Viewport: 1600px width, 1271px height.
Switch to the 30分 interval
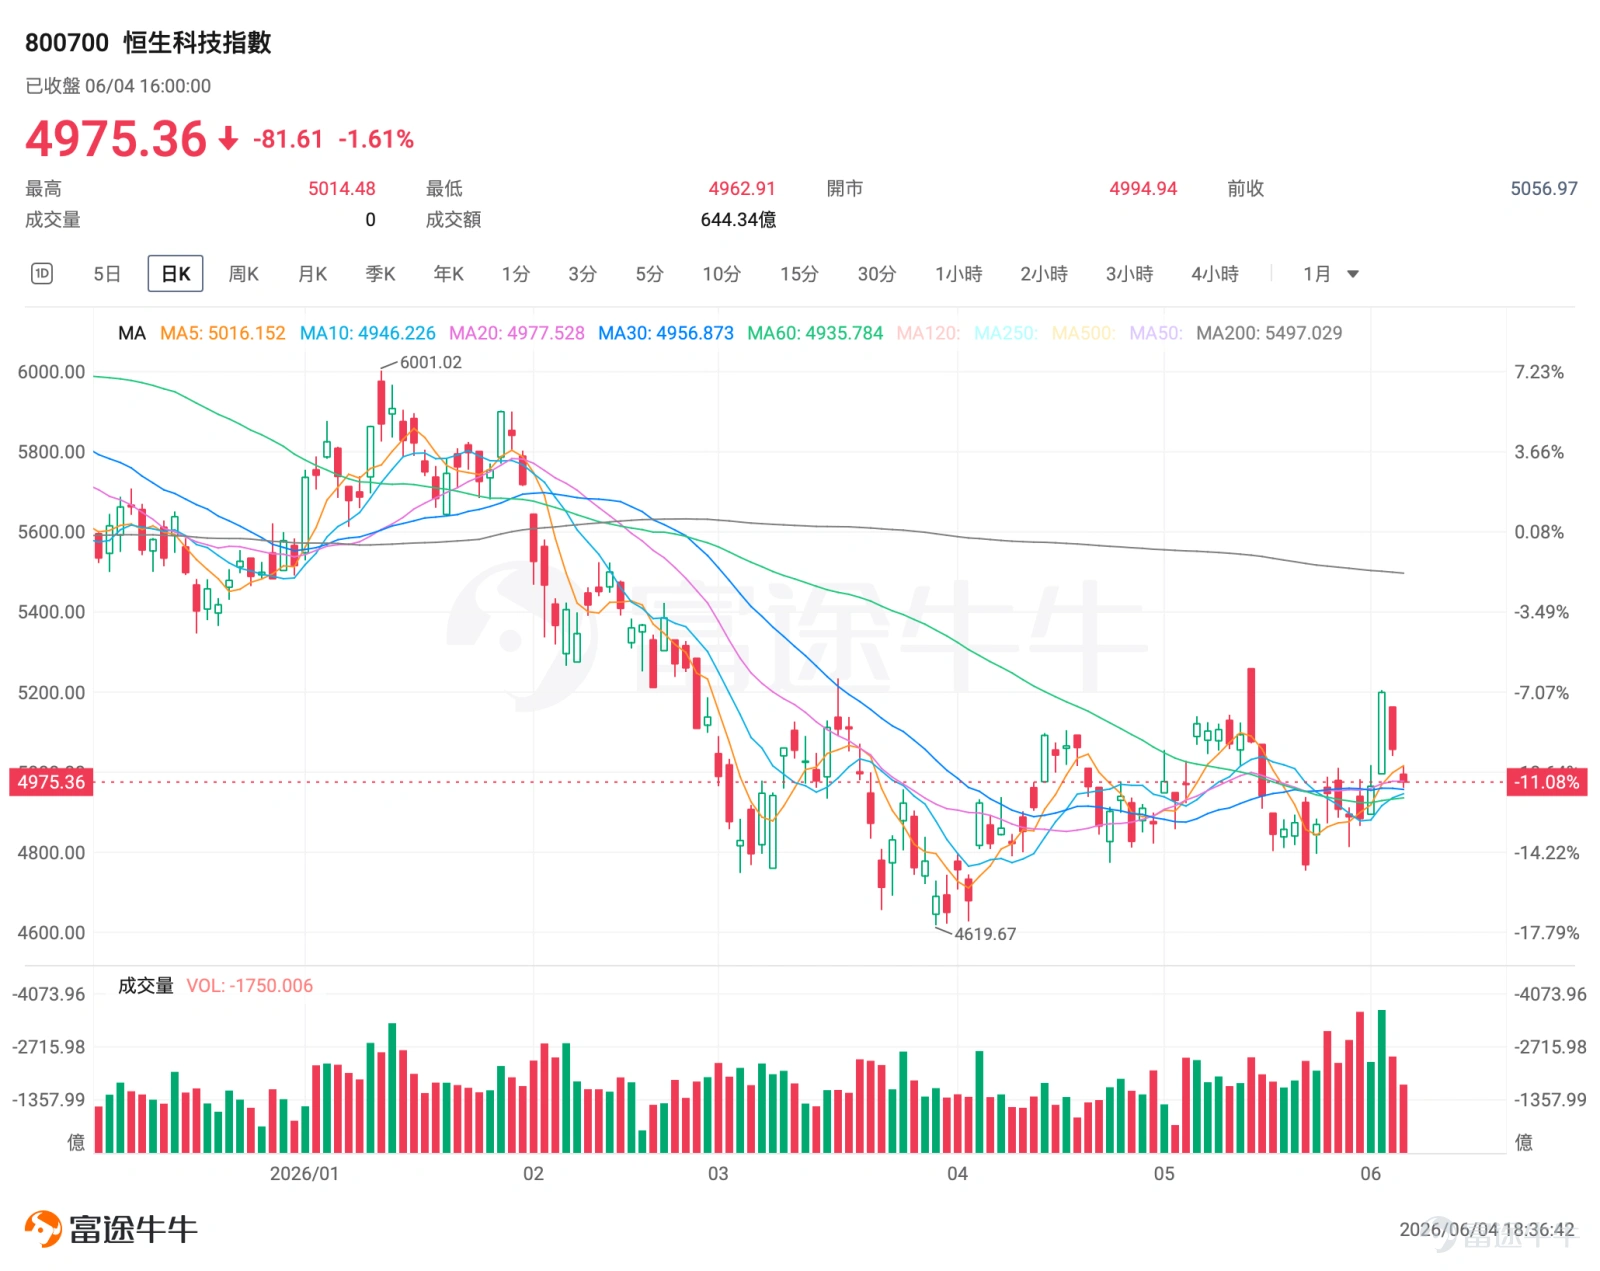(877, 274)
